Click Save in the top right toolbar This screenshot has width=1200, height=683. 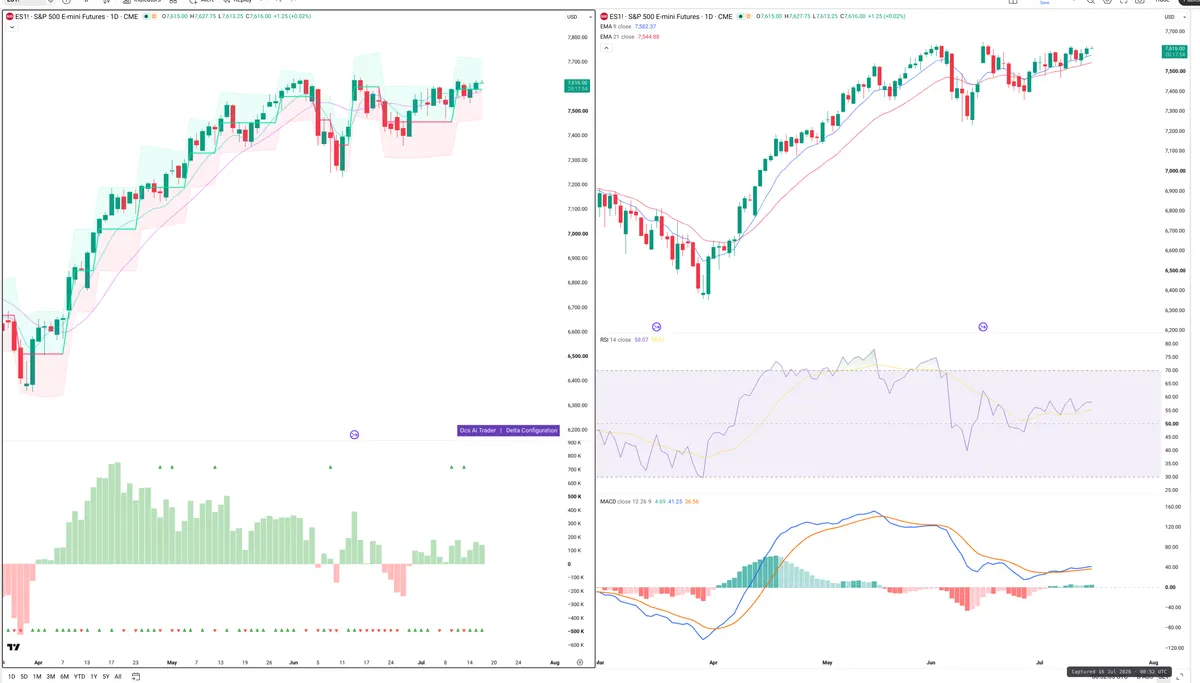tap(1045, 3)
